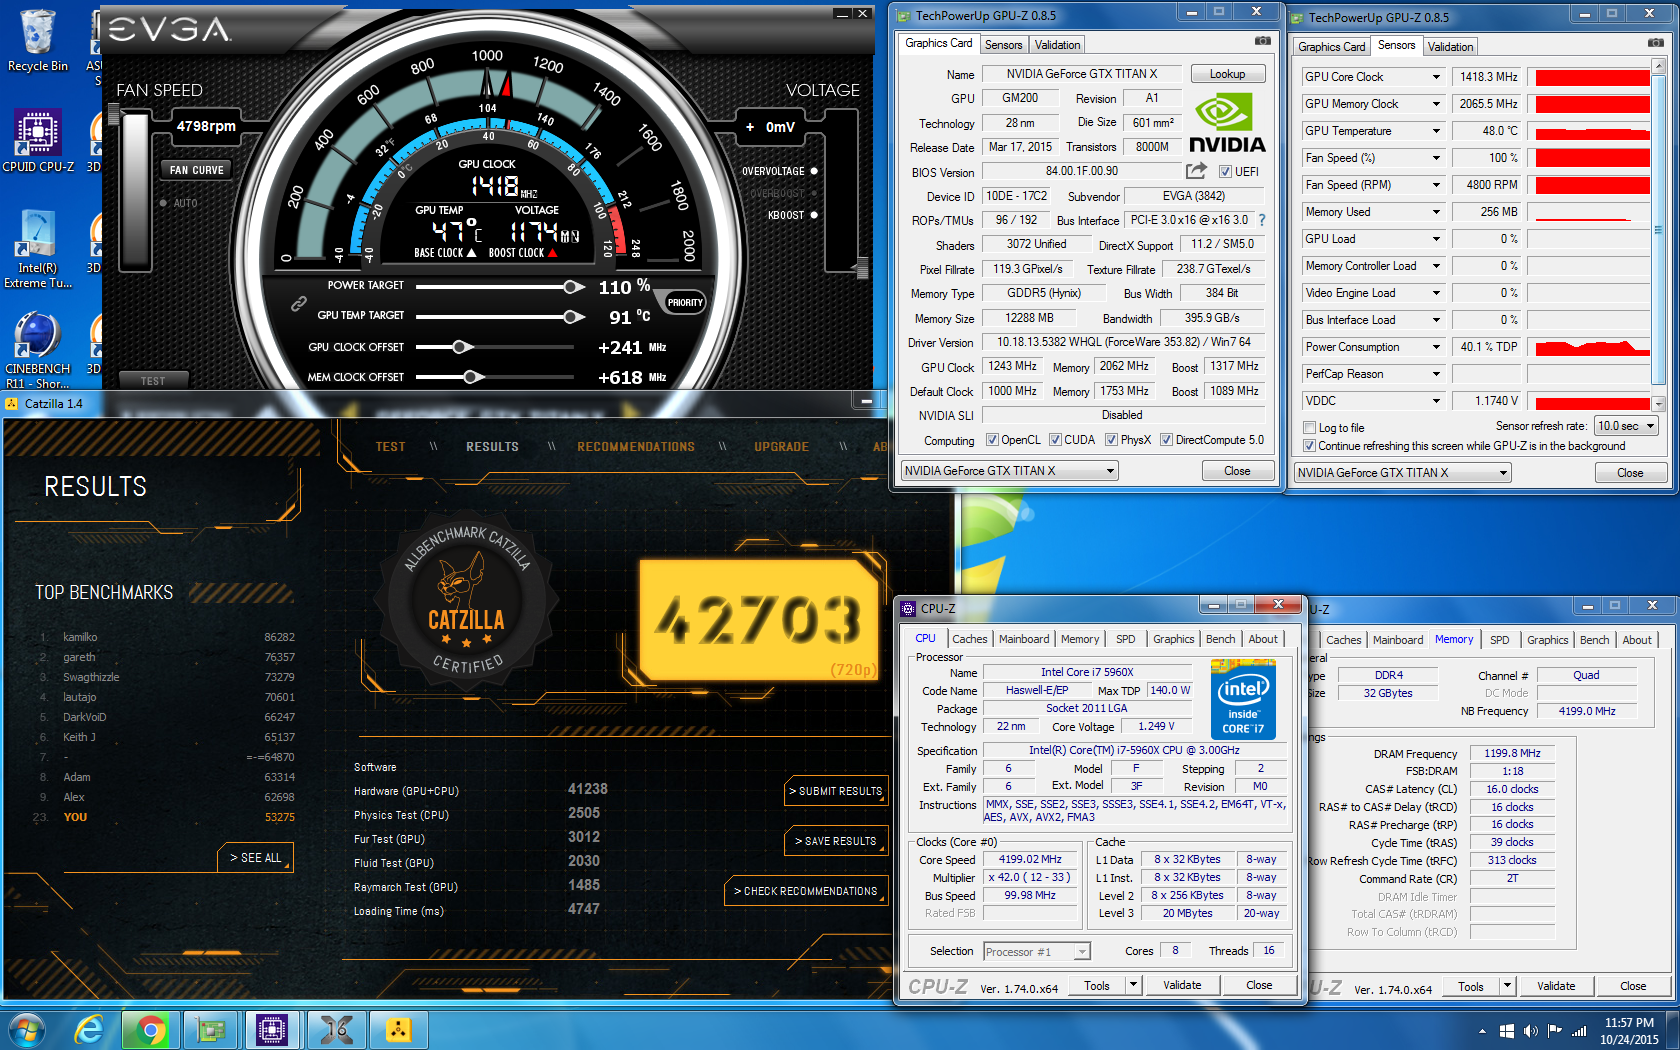Click the Power Target slider handle

[574, 287]
